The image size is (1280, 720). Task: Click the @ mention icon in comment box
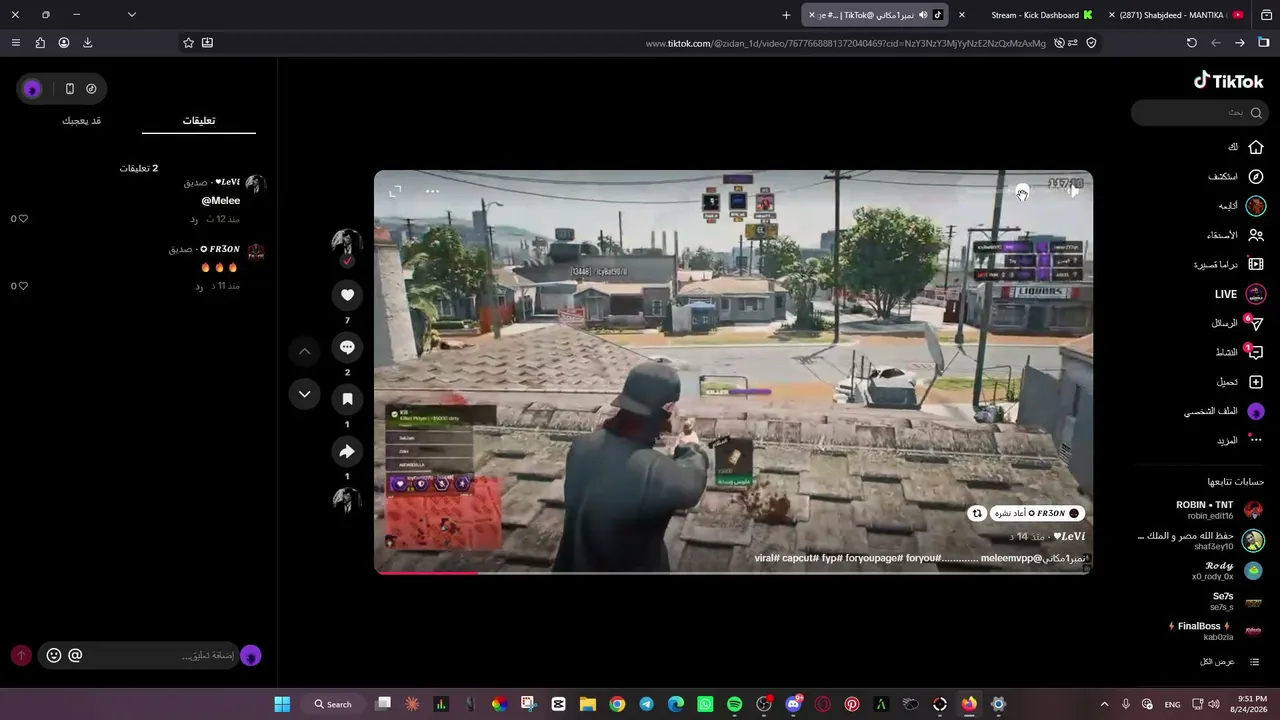(75, 655)
